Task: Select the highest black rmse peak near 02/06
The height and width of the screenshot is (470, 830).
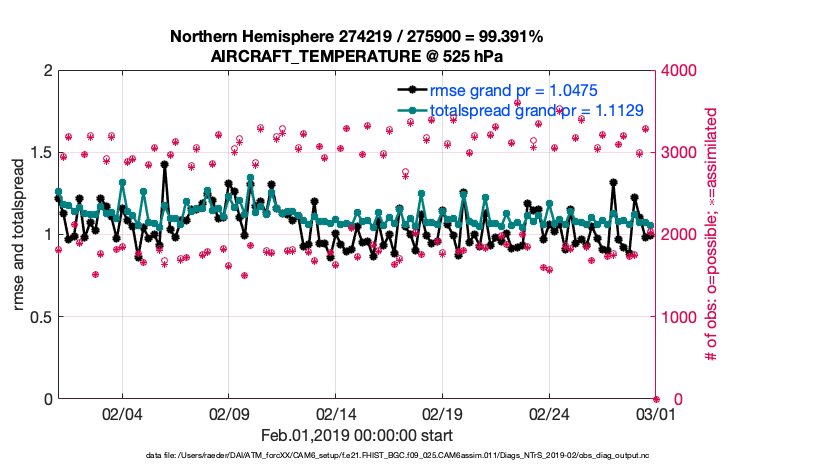Action: 164,166
